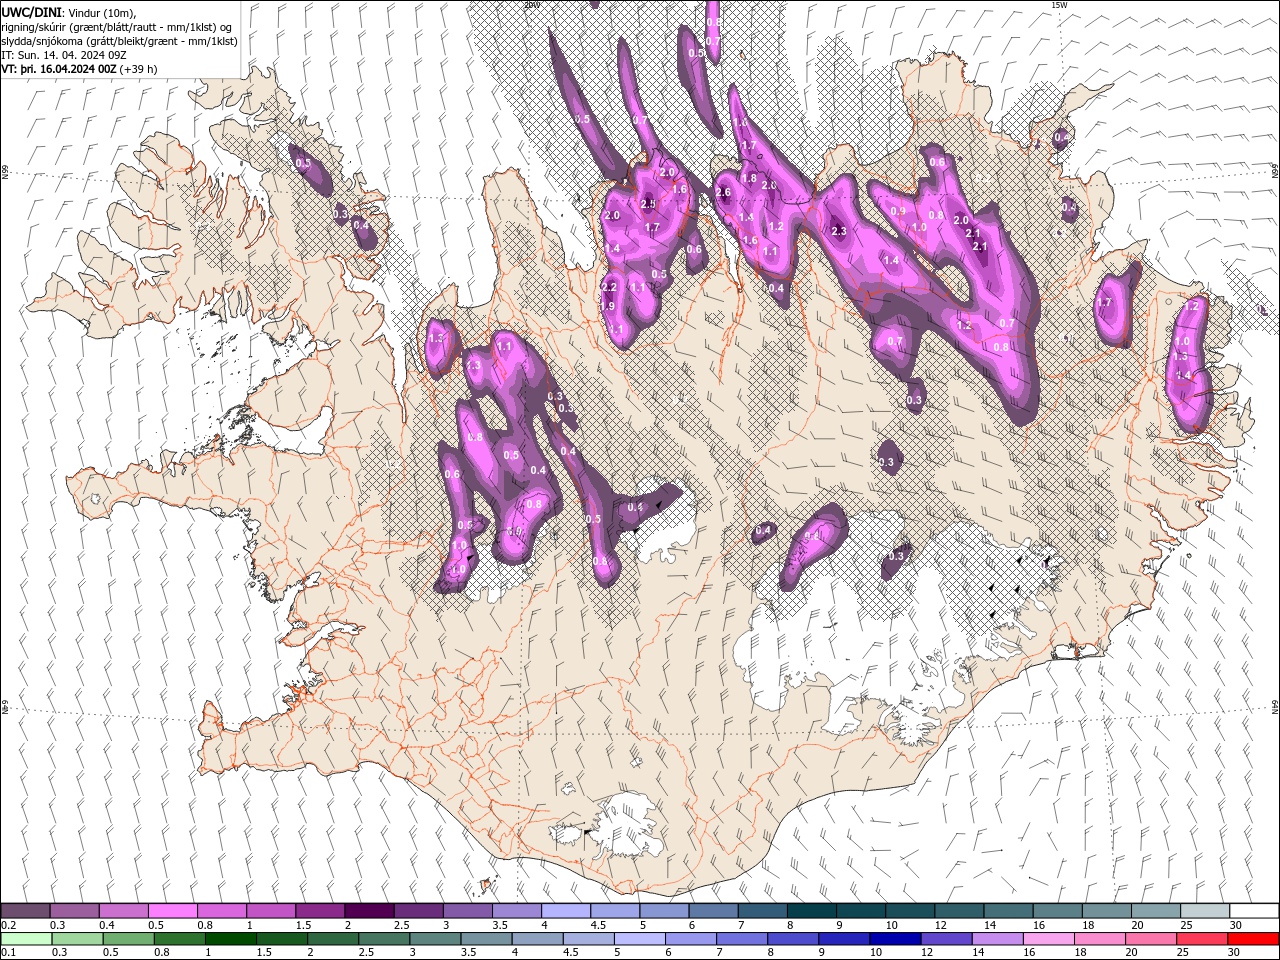Select the dark purple snow swatch between 2 and 2.5
The height and width of the screenshot is (960, 1280).
369,911
